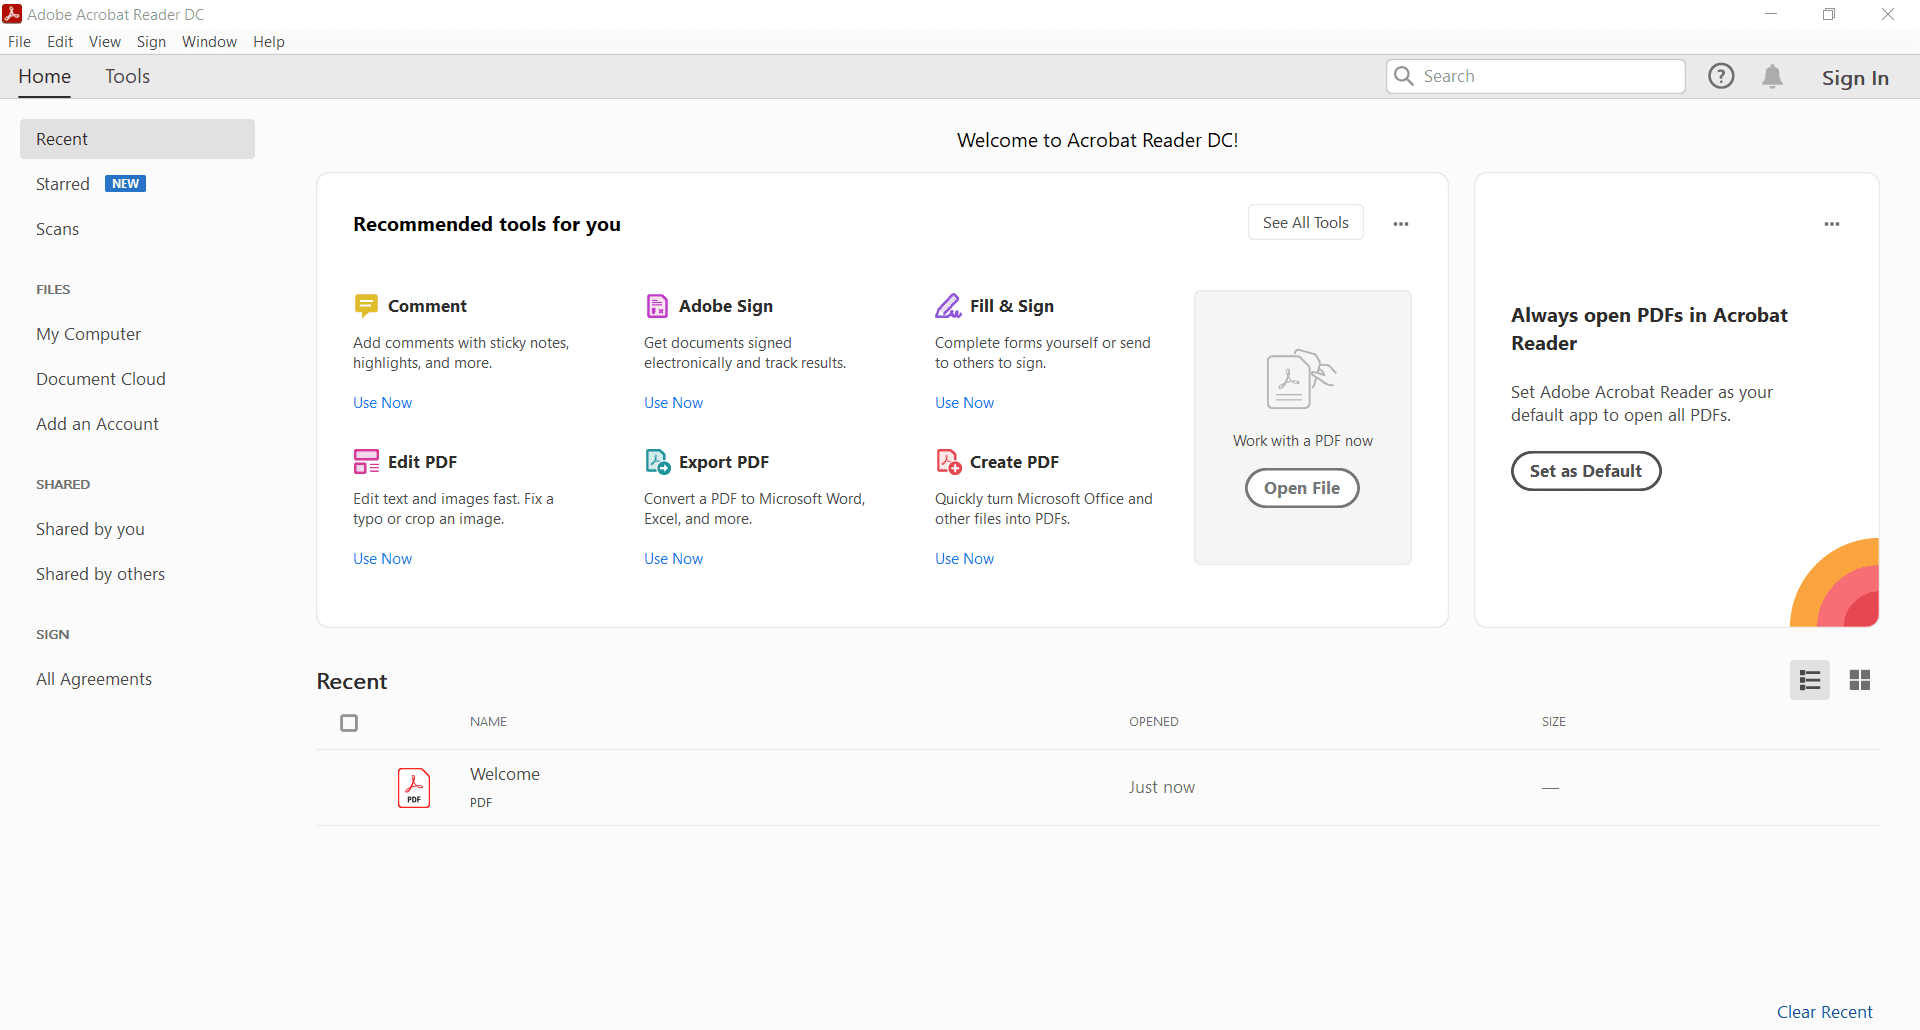Select Shared by you in the sidebar
Screen dimensions: 1920x1030
[90, 529]
